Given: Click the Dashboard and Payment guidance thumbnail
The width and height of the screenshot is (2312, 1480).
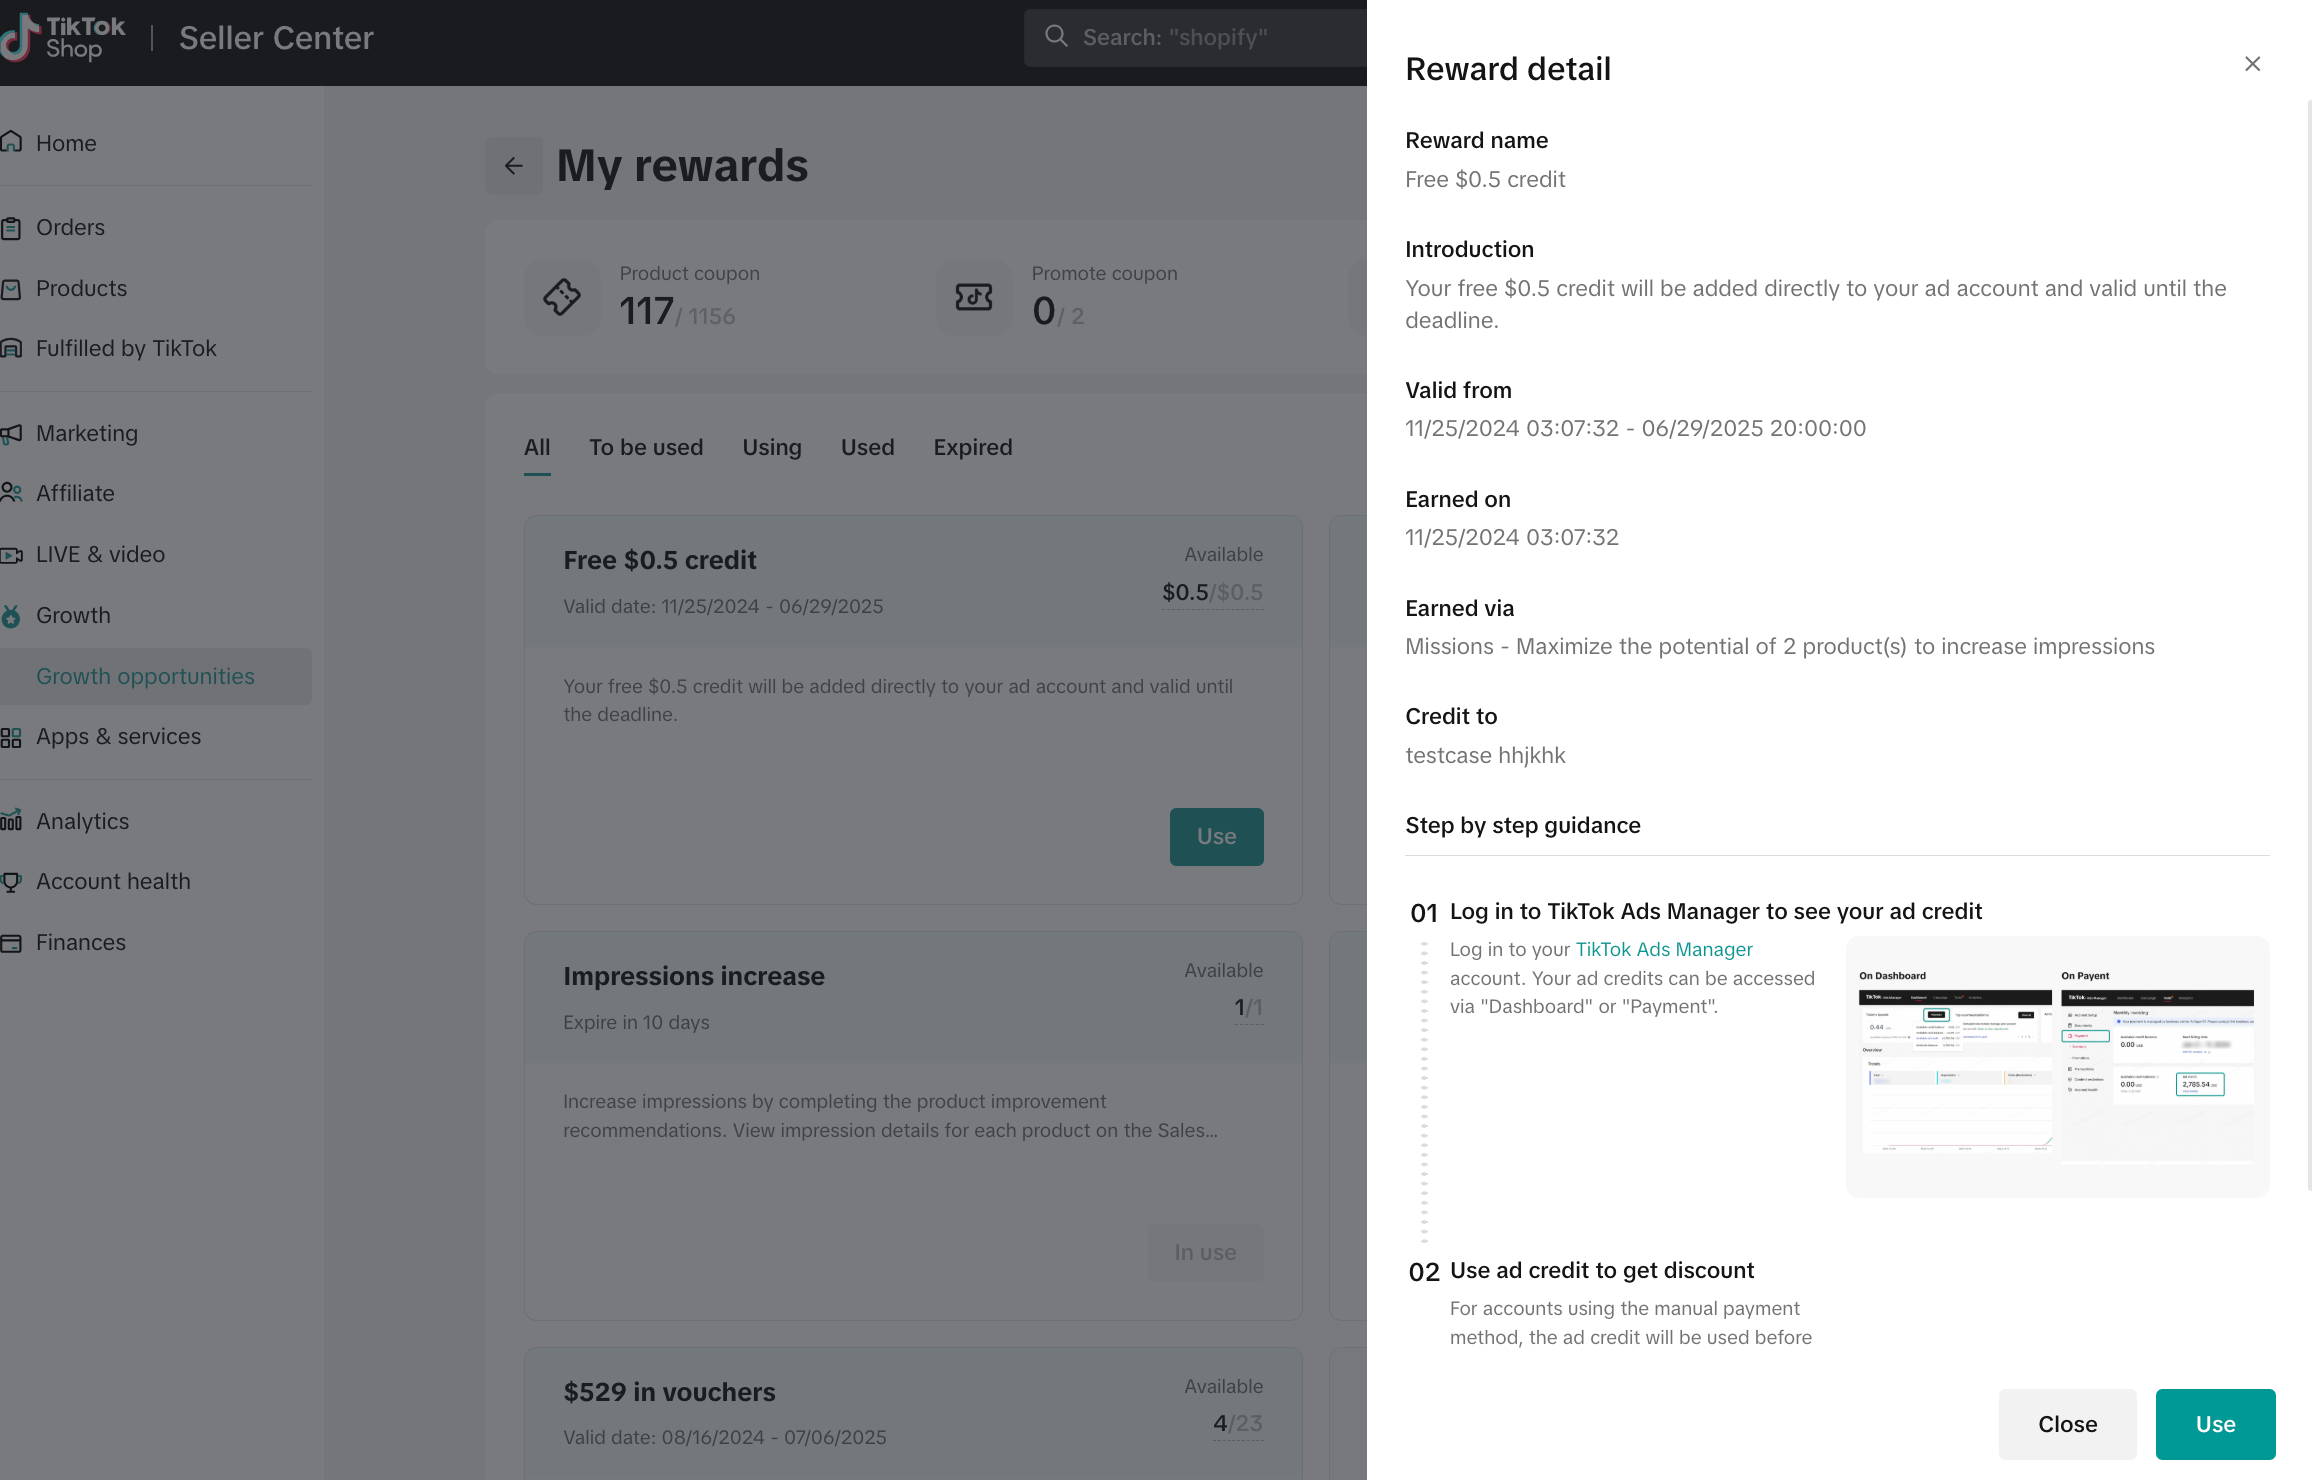Looking at the screenshot, I should [2057, 1066].
